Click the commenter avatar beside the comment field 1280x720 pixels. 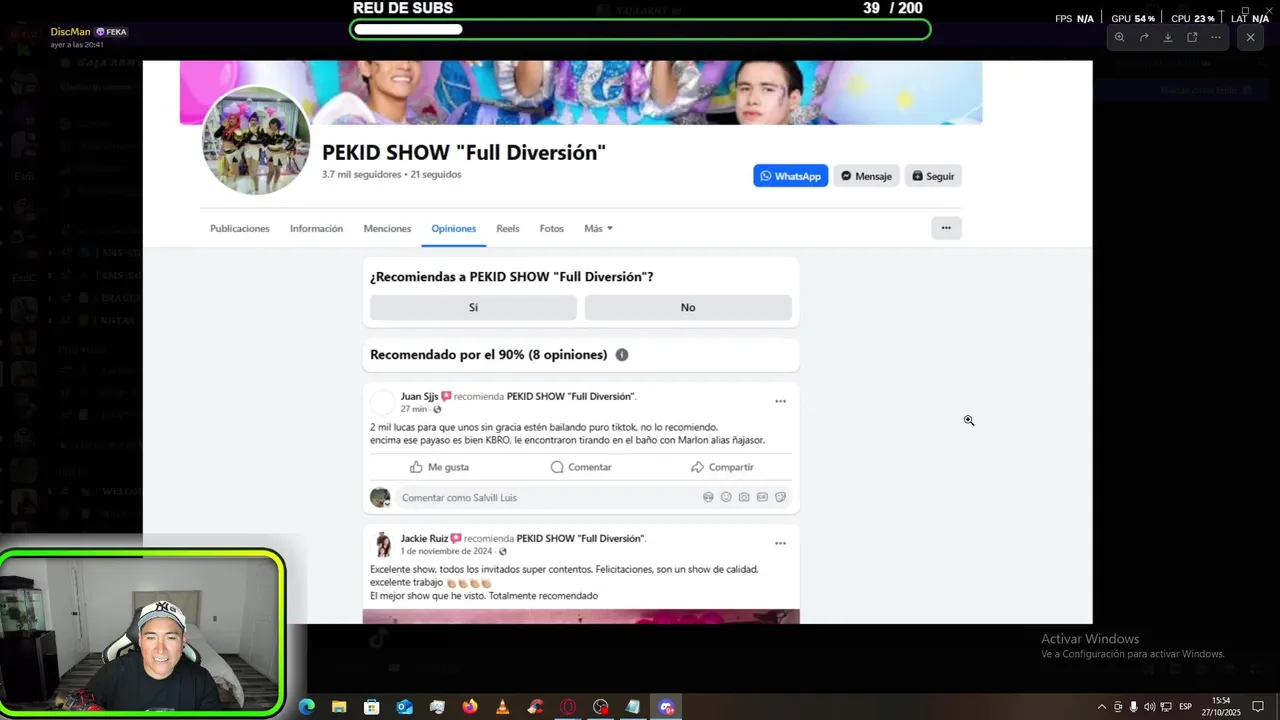(x=380, y=497)
